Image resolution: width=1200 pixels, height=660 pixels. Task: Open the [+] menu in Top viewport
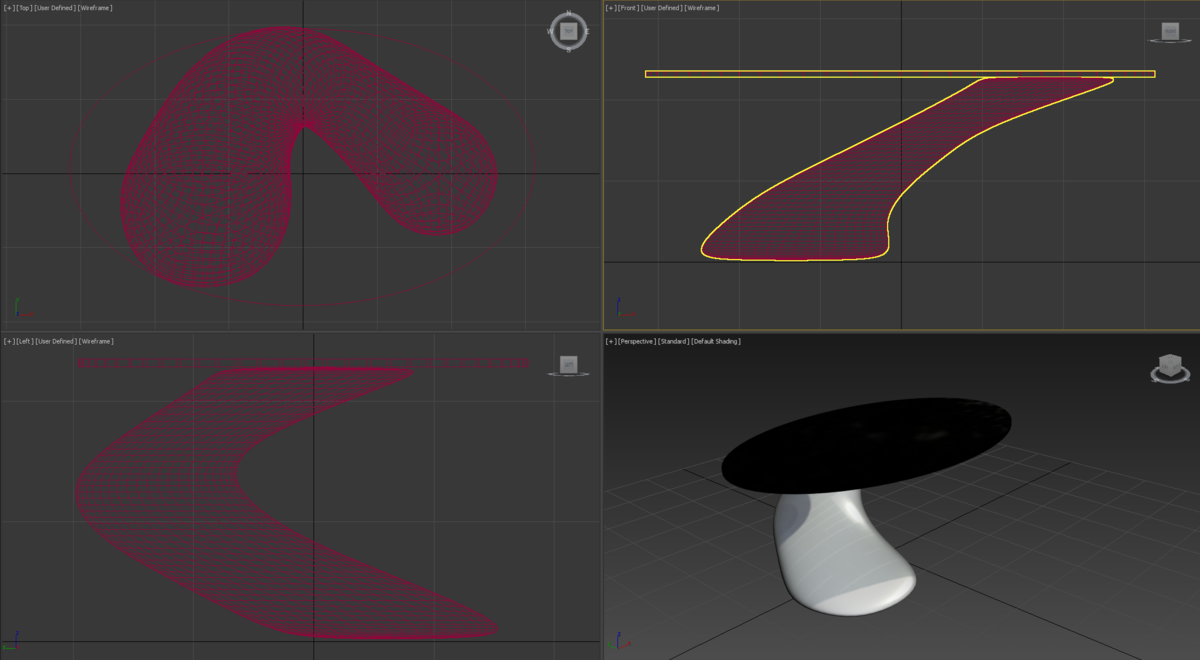pyautogui.click(x=9, y=8)
